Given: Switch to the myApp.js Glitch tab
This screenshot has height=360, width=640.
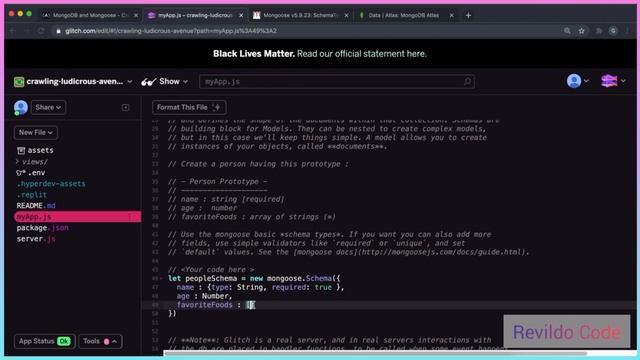Looking at the screenshot, I should [x=195, y=15].
